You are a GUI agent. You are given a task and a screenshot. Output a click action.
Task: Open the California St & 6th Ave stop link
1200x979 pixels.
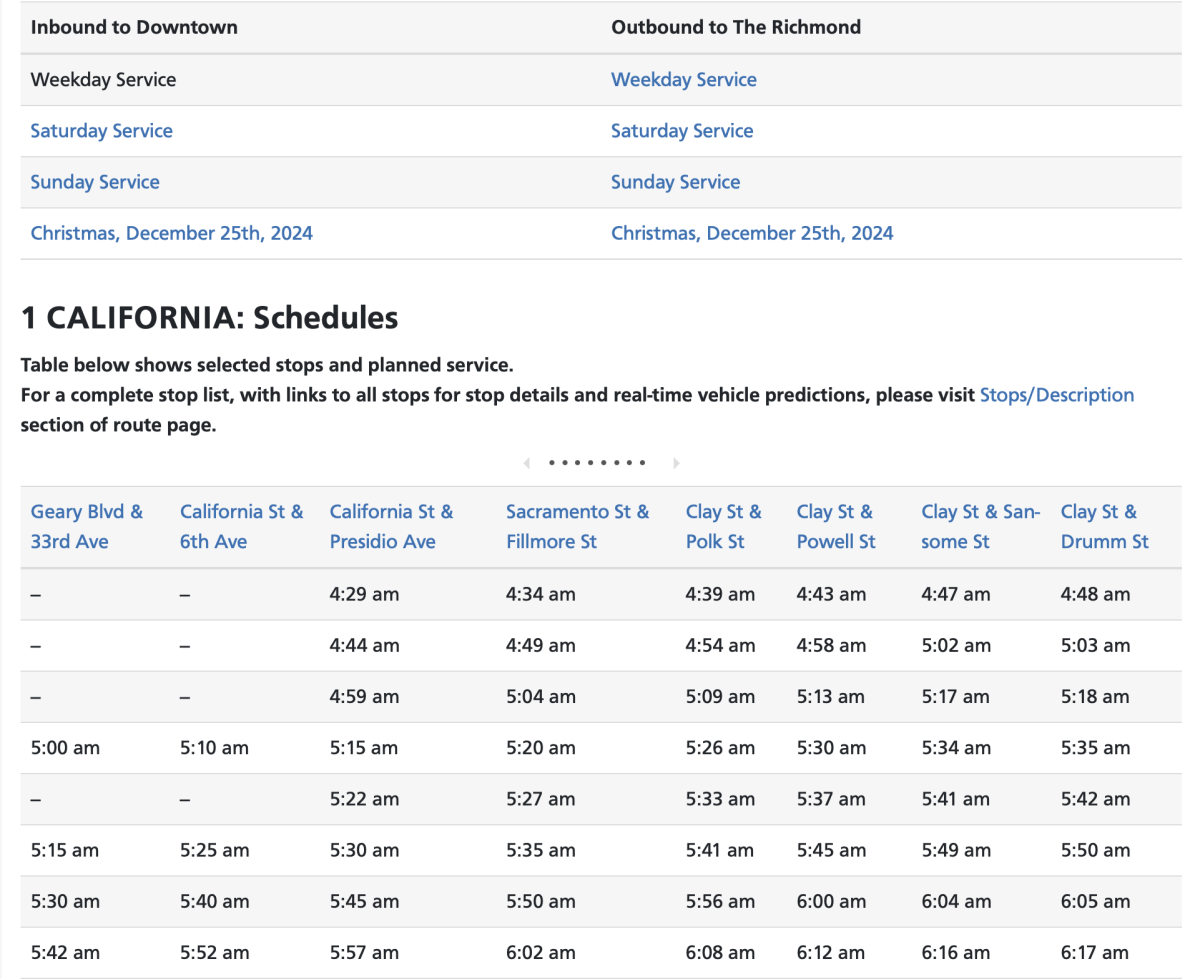click(241, 526)
